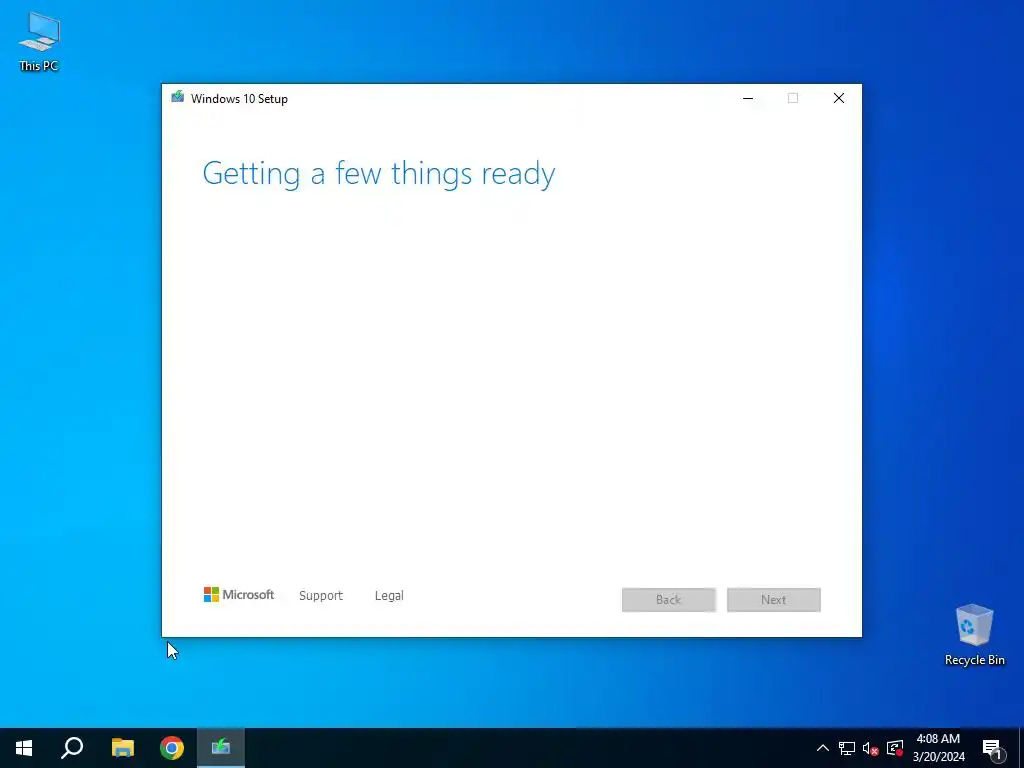Open clock showing 4:08 AM
Screen dimensions: 1024x768
pos(938,748)
